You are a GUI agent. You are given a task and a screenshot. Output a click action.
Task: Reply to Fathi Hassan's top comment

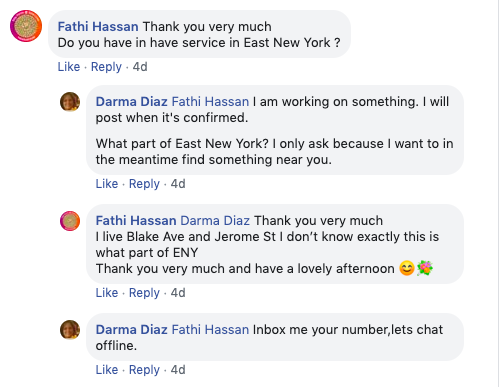[x=106, y=67]
